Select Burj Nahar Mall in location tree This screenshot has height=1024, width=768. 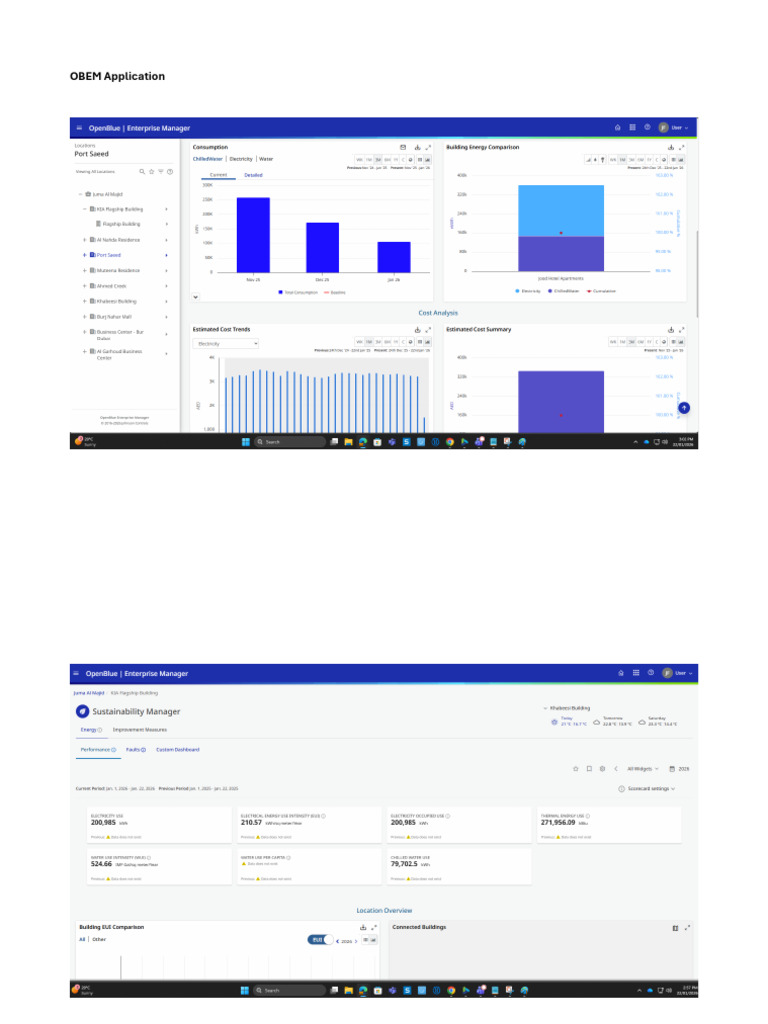coord(114,317)
